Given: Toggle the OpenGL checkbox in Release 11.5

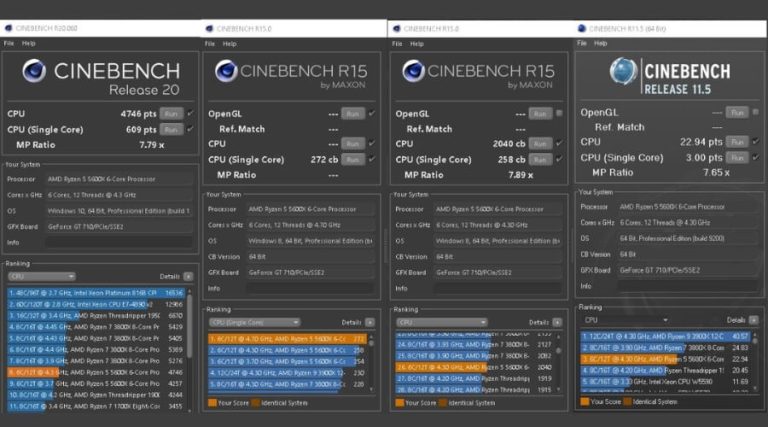Looking at the screenshot, I should coord(753,113).
